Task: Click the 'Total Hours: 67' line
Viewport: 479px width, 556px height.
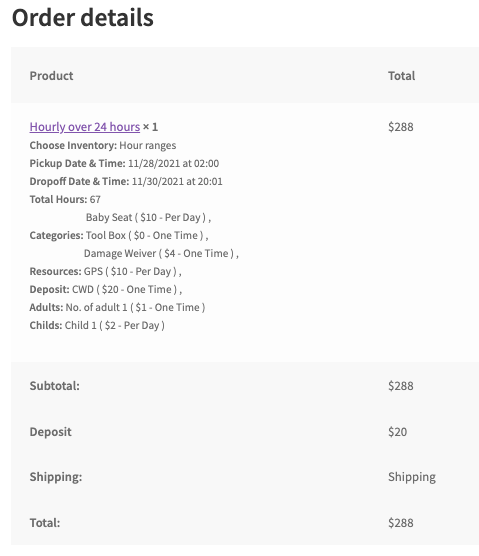Action: tap(65, 199)
